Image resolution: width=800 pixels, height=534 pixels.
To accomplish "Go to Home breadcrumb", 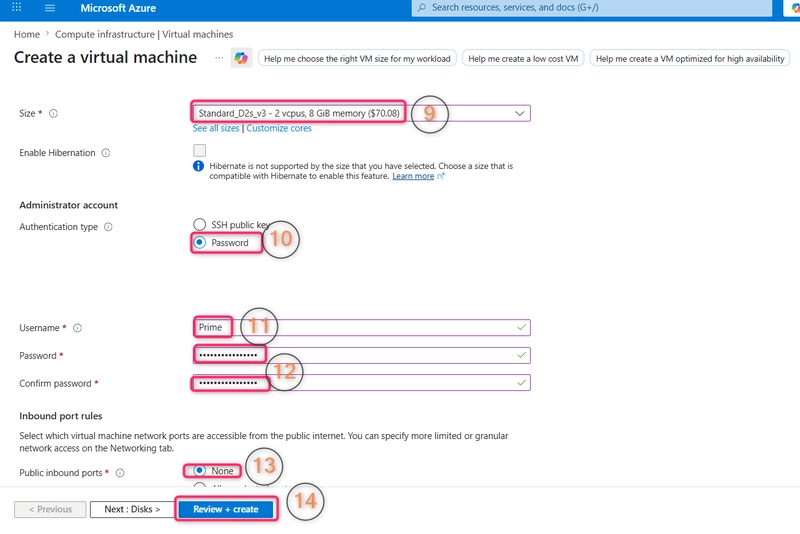I will [x=27, y=34].
